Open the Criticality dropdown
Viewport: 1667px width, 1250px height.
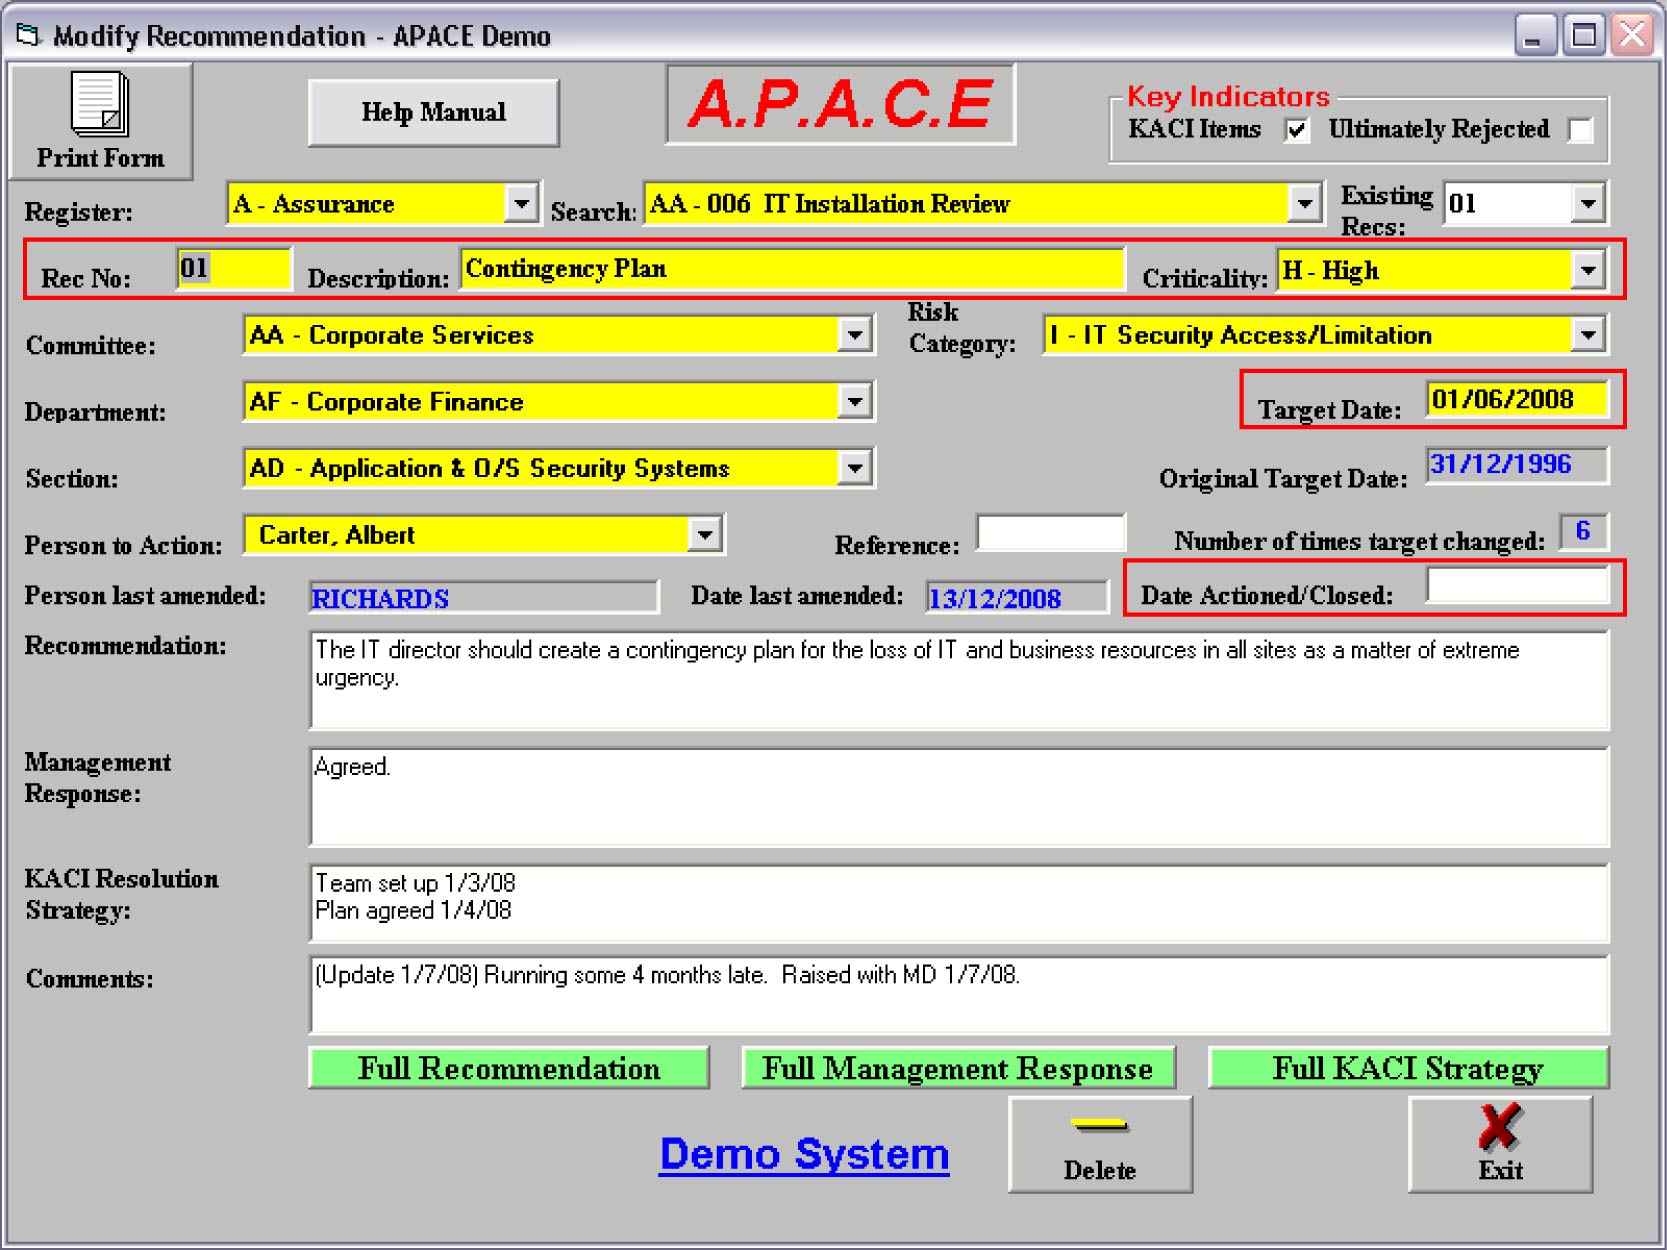(1588, 270)
